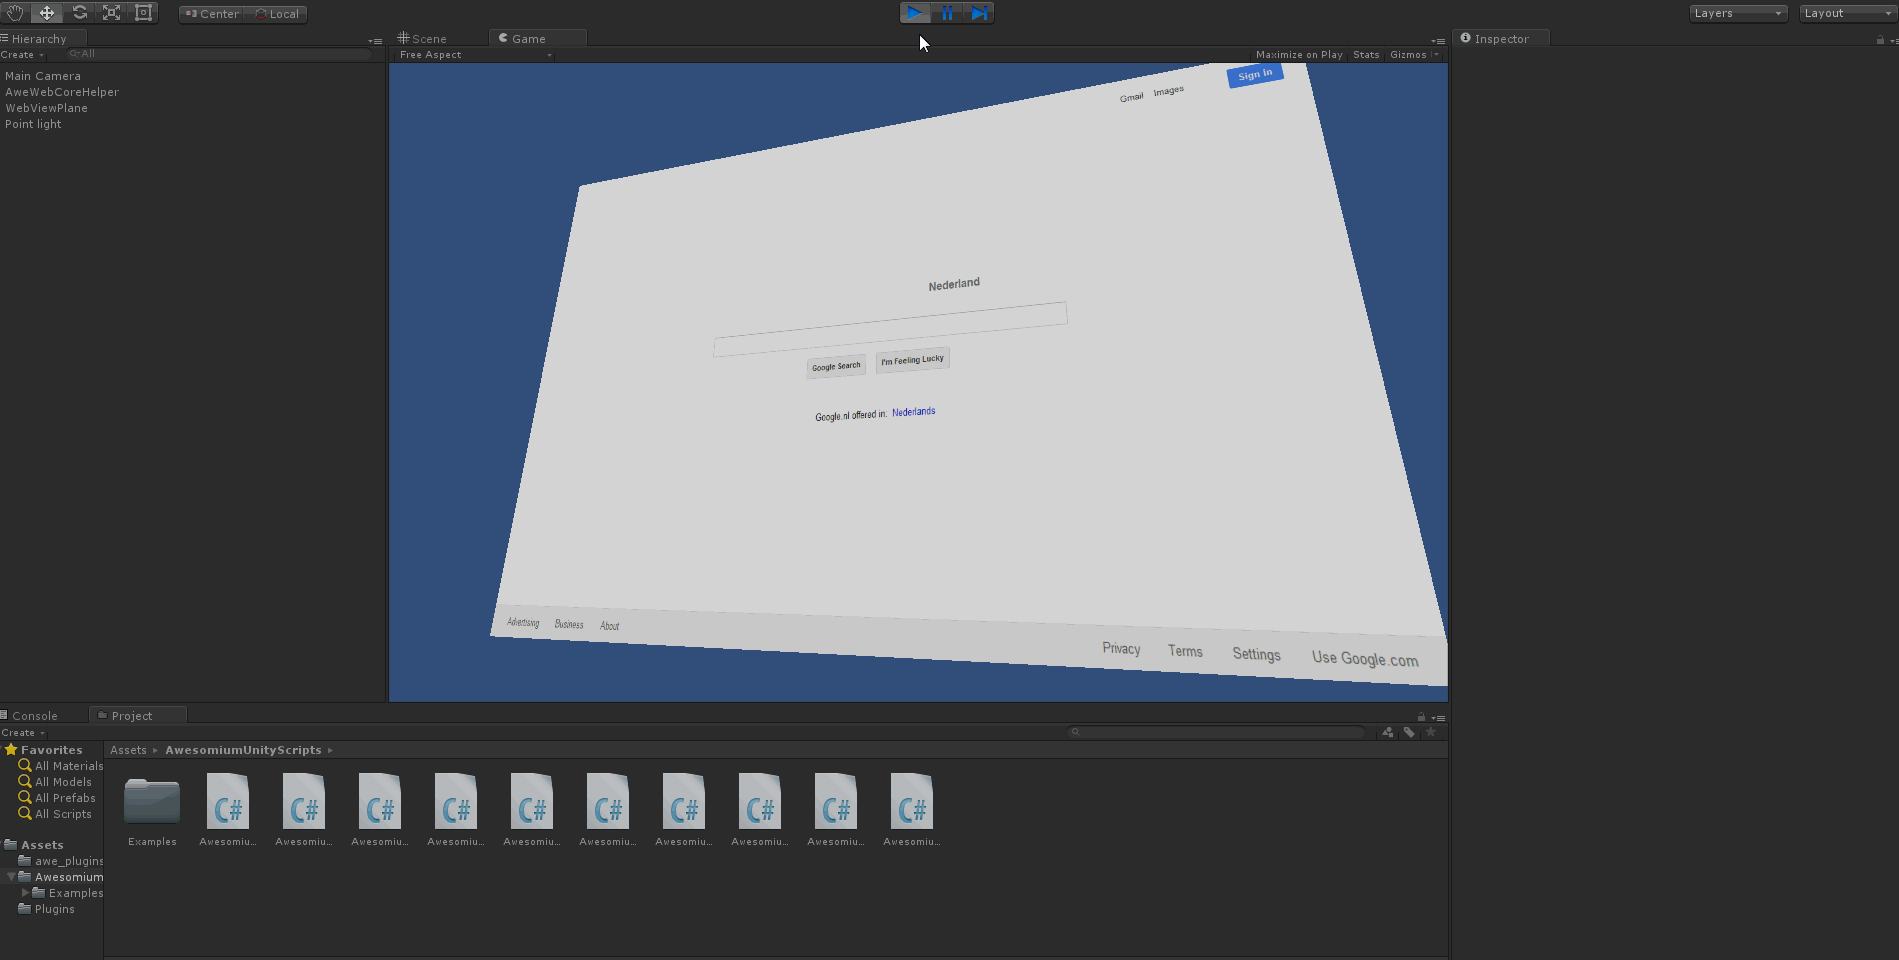Select All Materials saved search
The image size is (1899, 960).
tap(61, 766)
